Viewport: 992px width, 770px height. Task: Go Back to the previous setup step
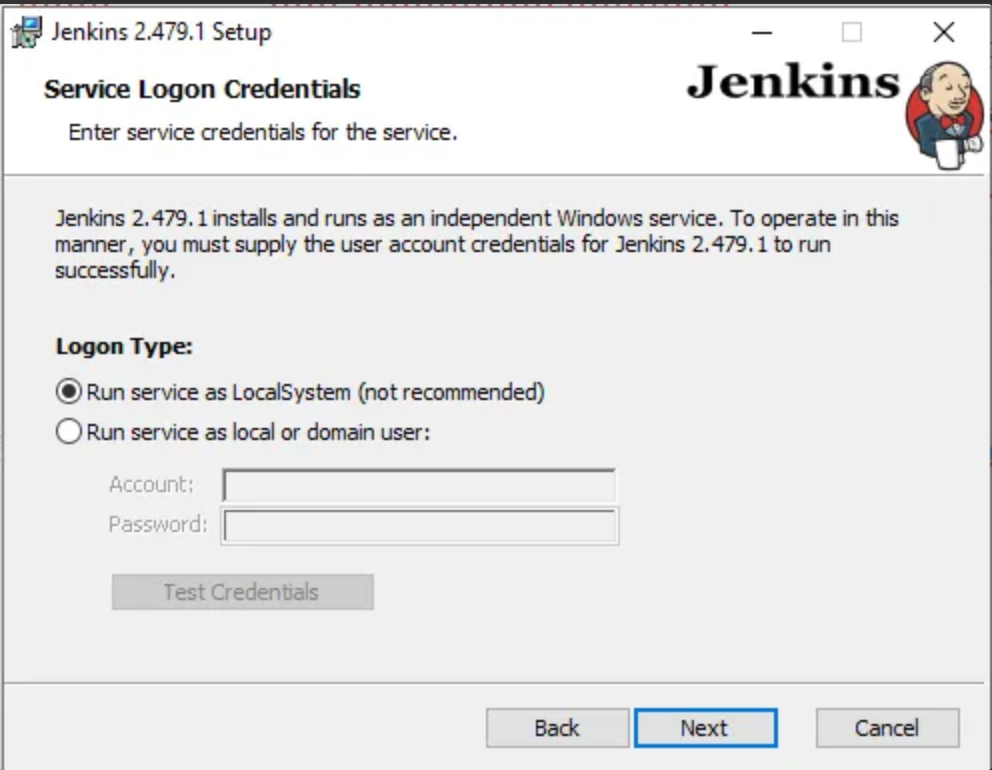pyautogui.click(x=557, y=728)
